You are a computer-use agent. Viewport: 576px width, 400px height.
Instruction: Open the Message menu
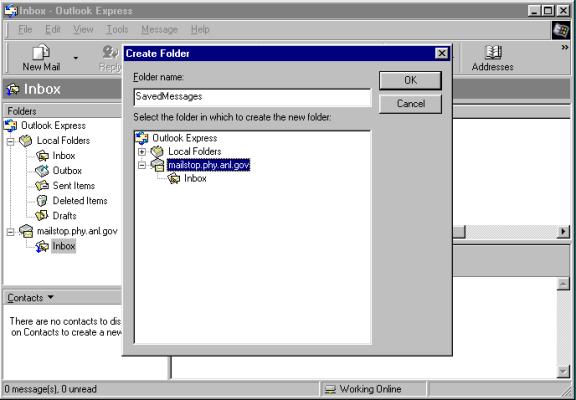click(159, 29)
